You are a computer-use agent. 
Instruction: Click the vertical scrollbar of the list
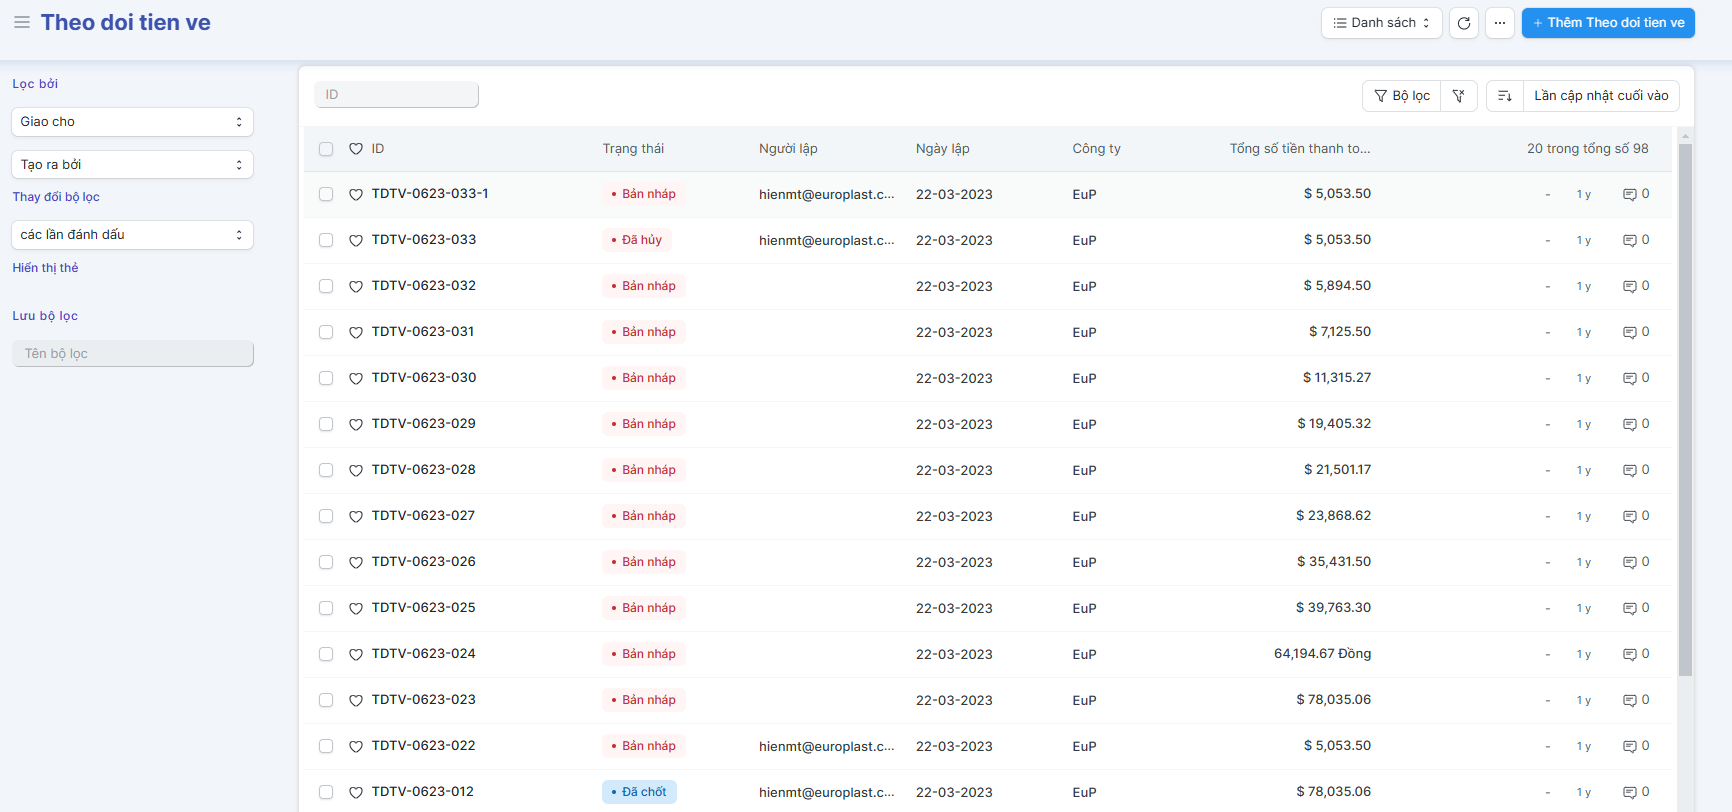[1685, 400]
